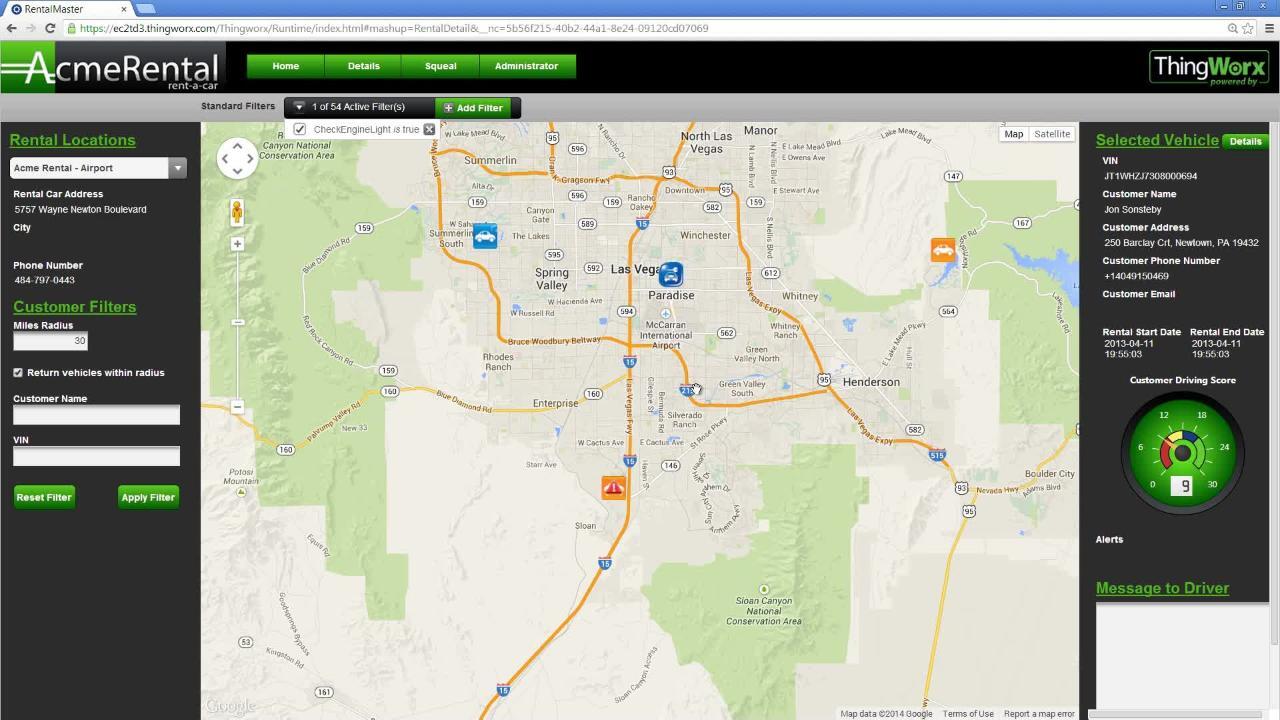Click the blue car marker near Summerlin South
This screenshot has height=720, width=1280.
[485, 236]
